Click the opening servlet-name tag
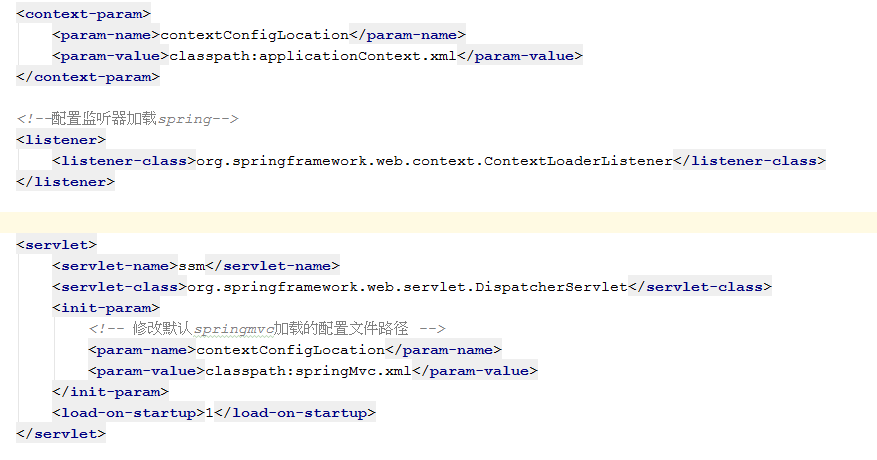 (x=115, y=266)
